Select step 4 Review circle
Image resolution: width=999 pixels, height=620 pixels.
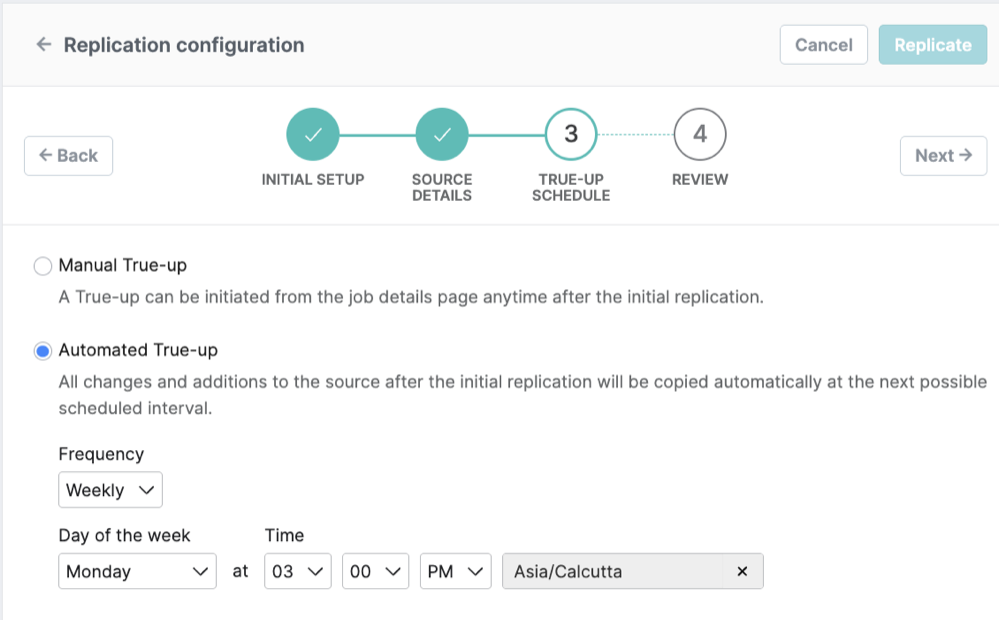pos(699,133)
